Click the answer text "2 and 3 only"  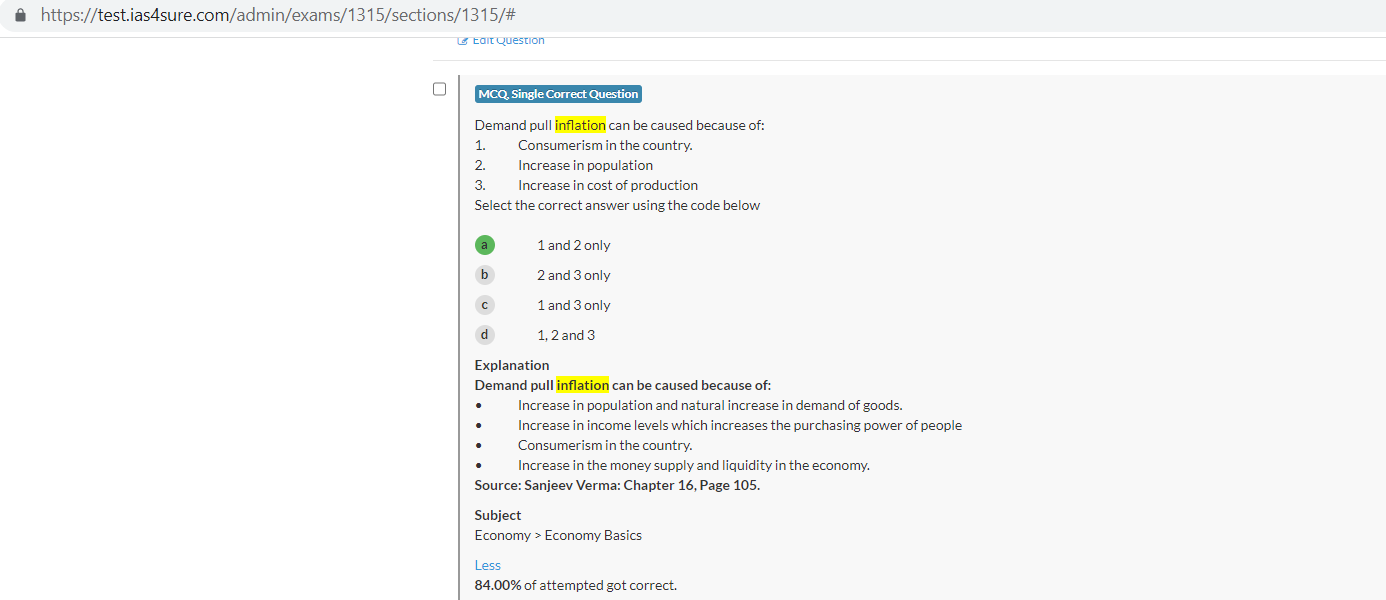point(573,275)
